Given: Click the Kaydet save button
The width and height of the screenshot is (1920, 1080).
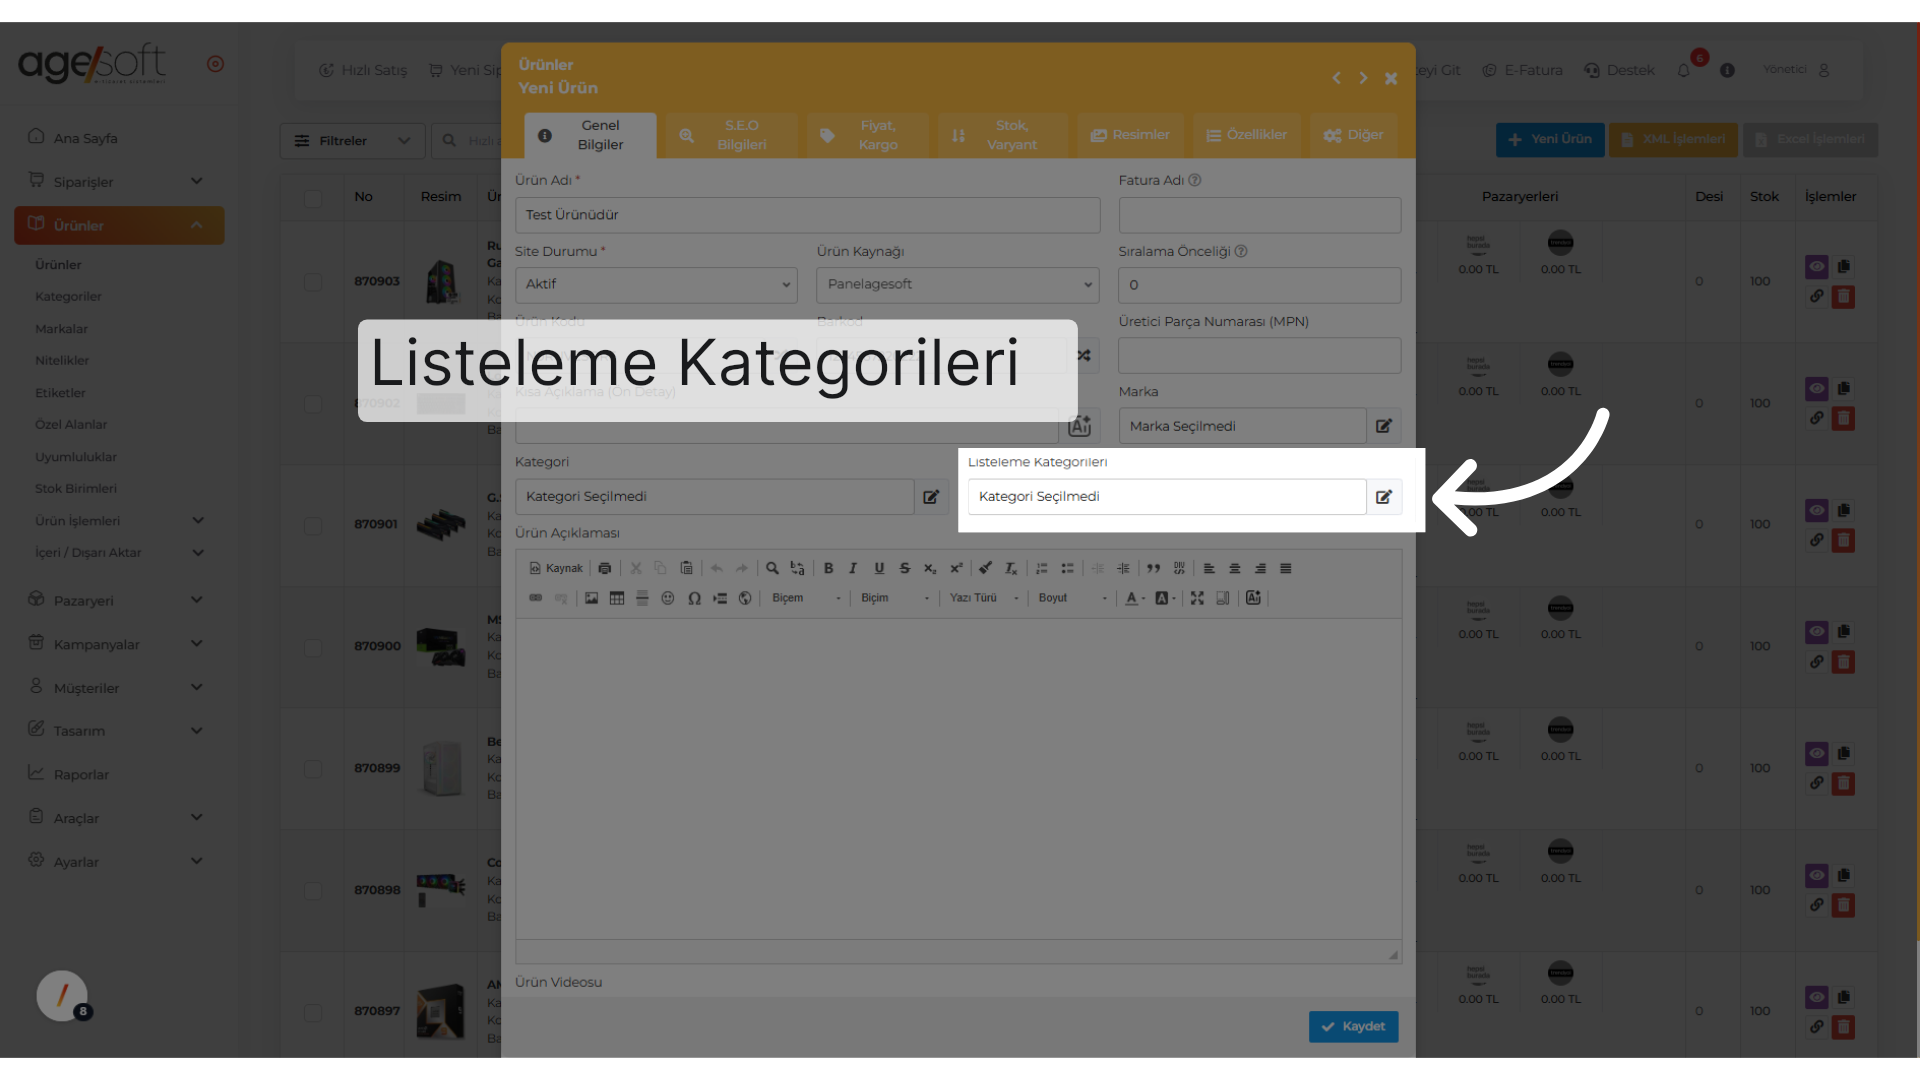Looking at the screenshot, I should pyautogui.click(x=1354, y=1027).
